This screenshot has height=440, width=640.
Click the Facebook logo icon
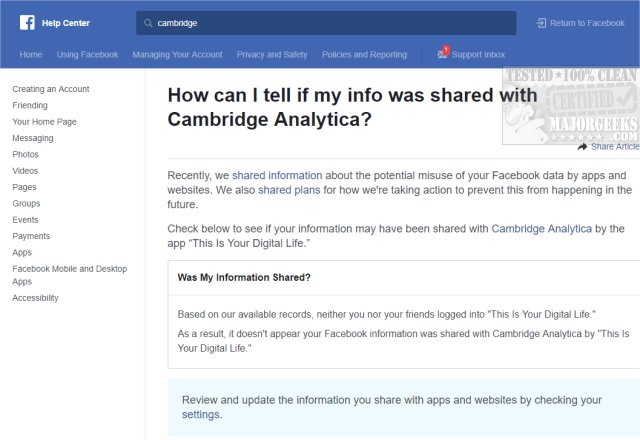27,22
